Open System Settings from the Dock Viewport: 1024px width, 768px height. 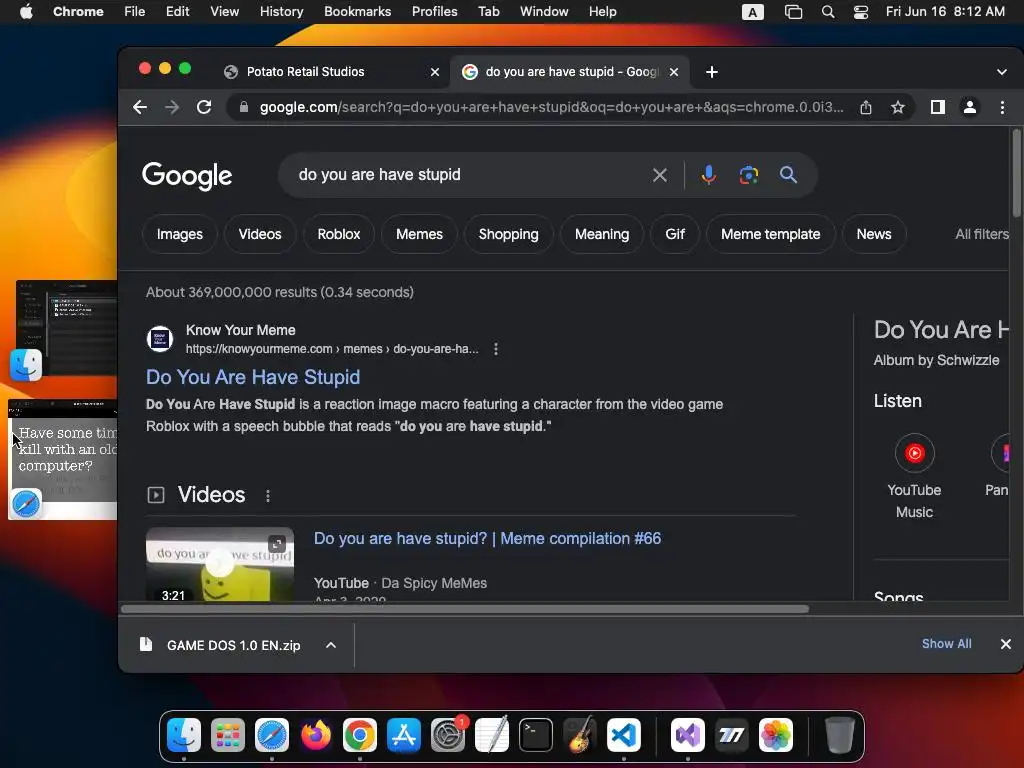click(x=448, y=735)
